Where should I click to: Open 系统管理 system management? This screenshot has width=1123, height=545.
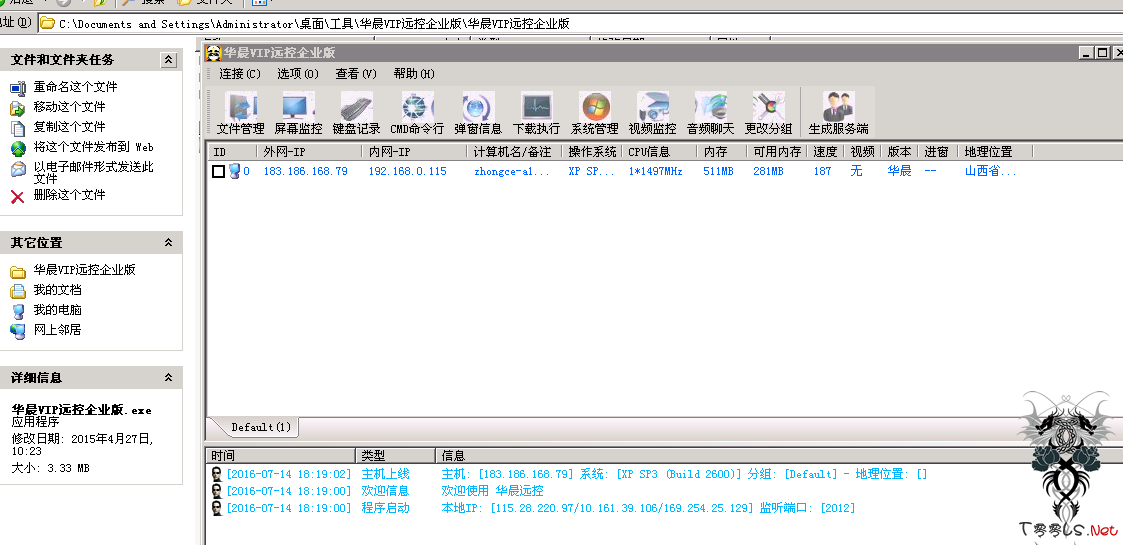[x=594, y=113]
